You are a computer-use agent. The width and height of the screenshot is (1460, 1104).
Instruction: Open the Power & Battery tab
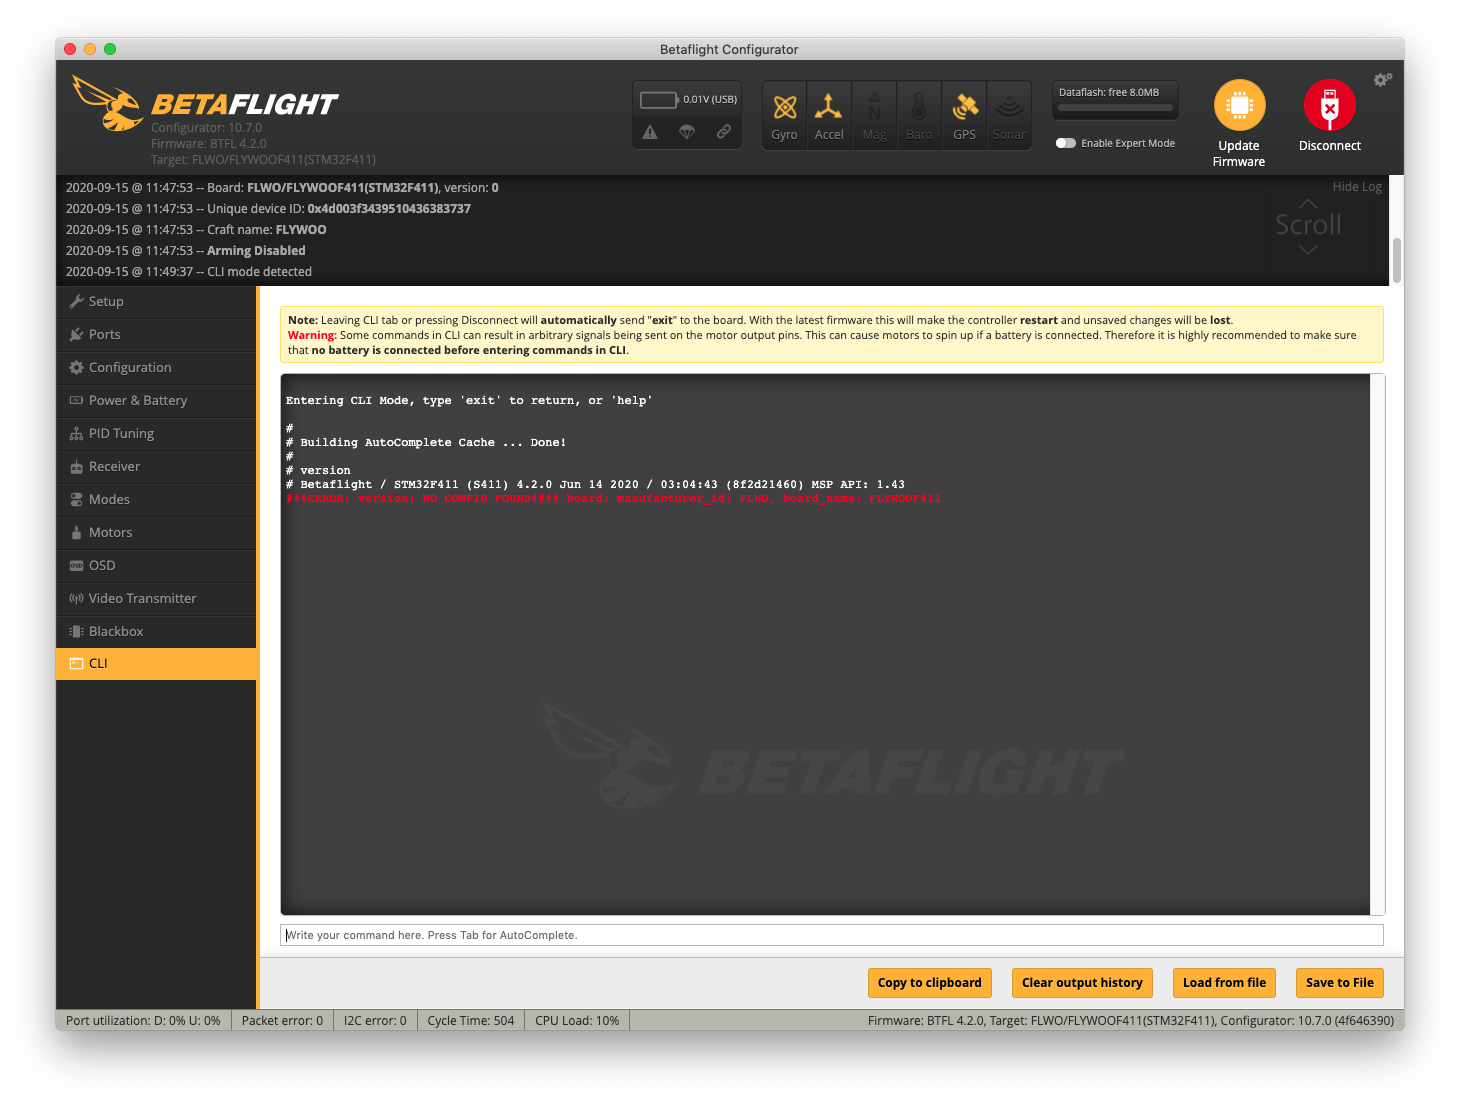[157, 400]
